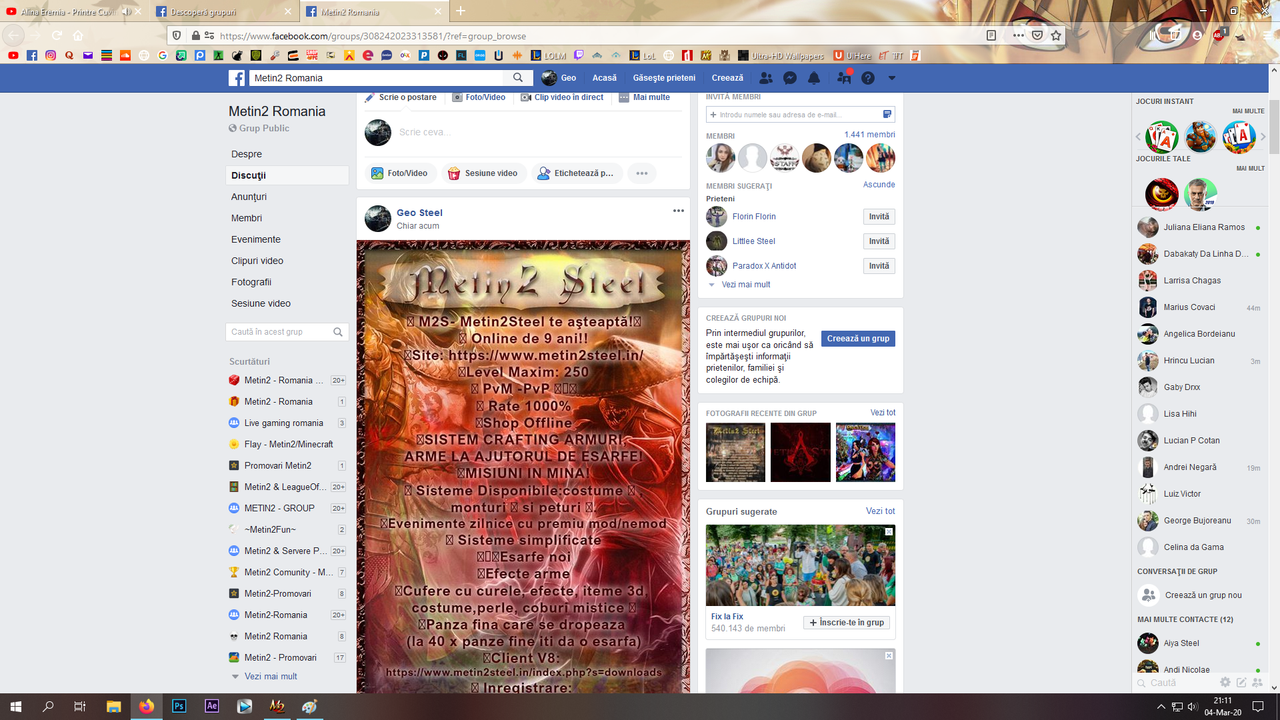The width and height of the screenshot is (1280, 720).
Task: Open chat settings gear icon
Action: coord(1225,683)
